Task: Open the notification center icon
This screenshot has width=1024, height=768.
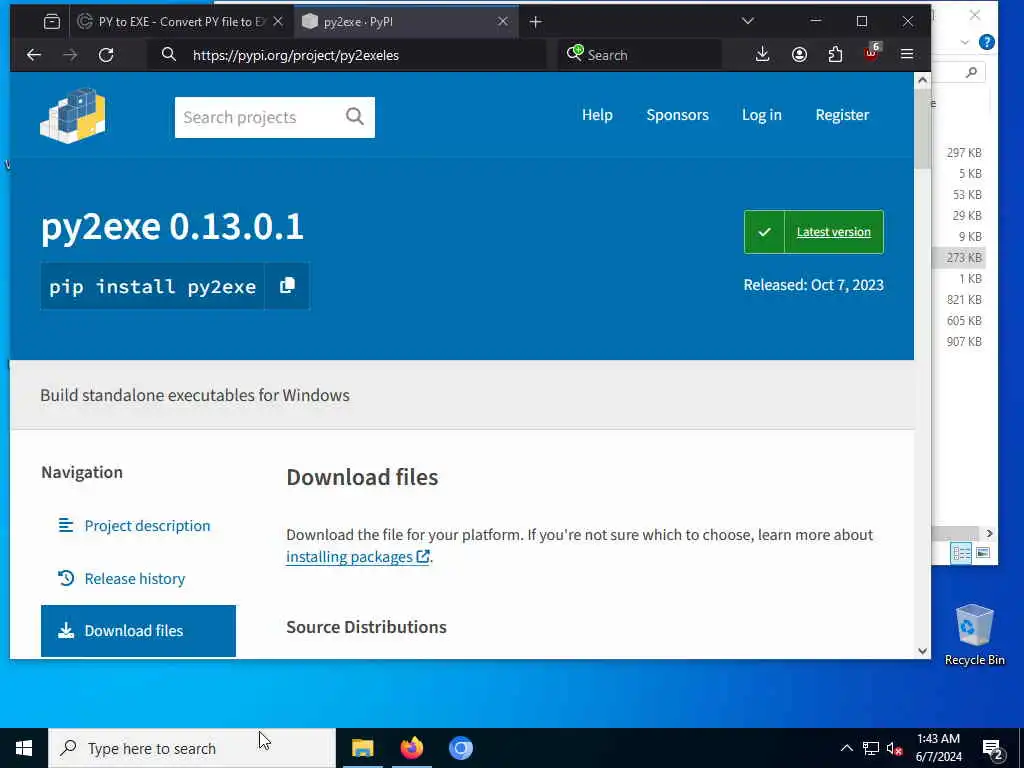Action: (993, 748)
